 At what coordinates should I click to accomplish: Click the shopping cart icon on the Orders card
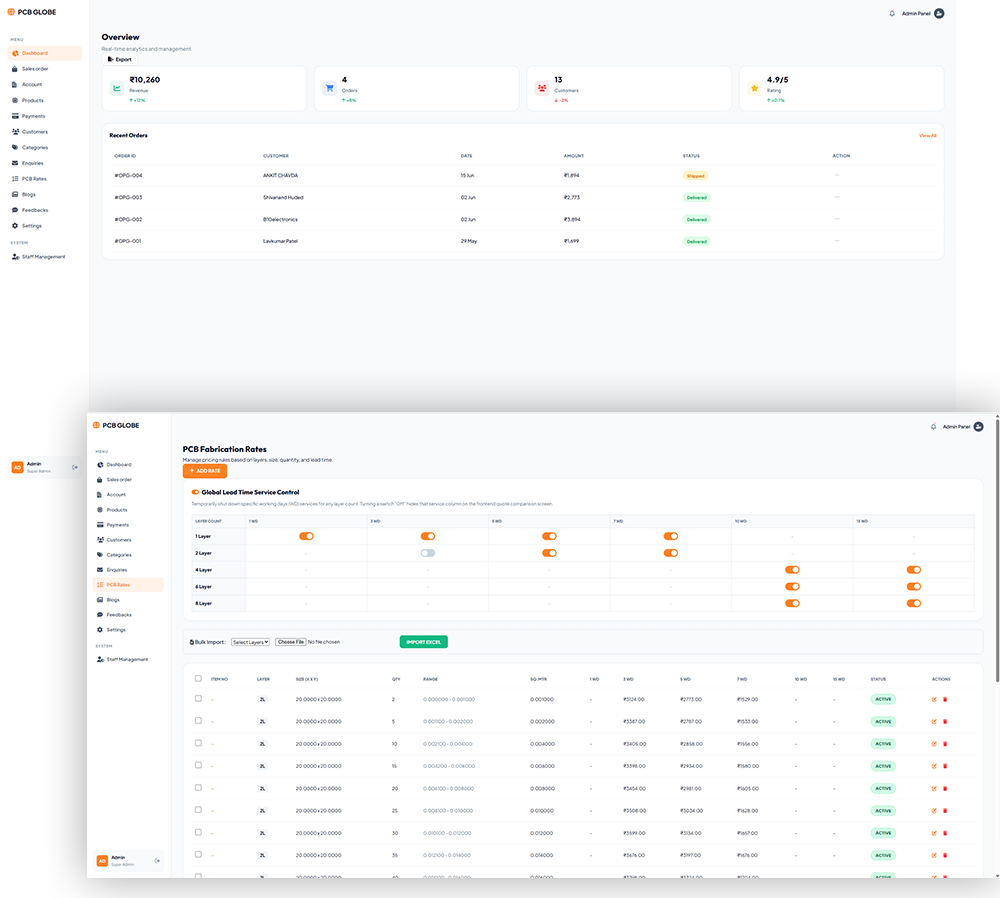[329, 88]
